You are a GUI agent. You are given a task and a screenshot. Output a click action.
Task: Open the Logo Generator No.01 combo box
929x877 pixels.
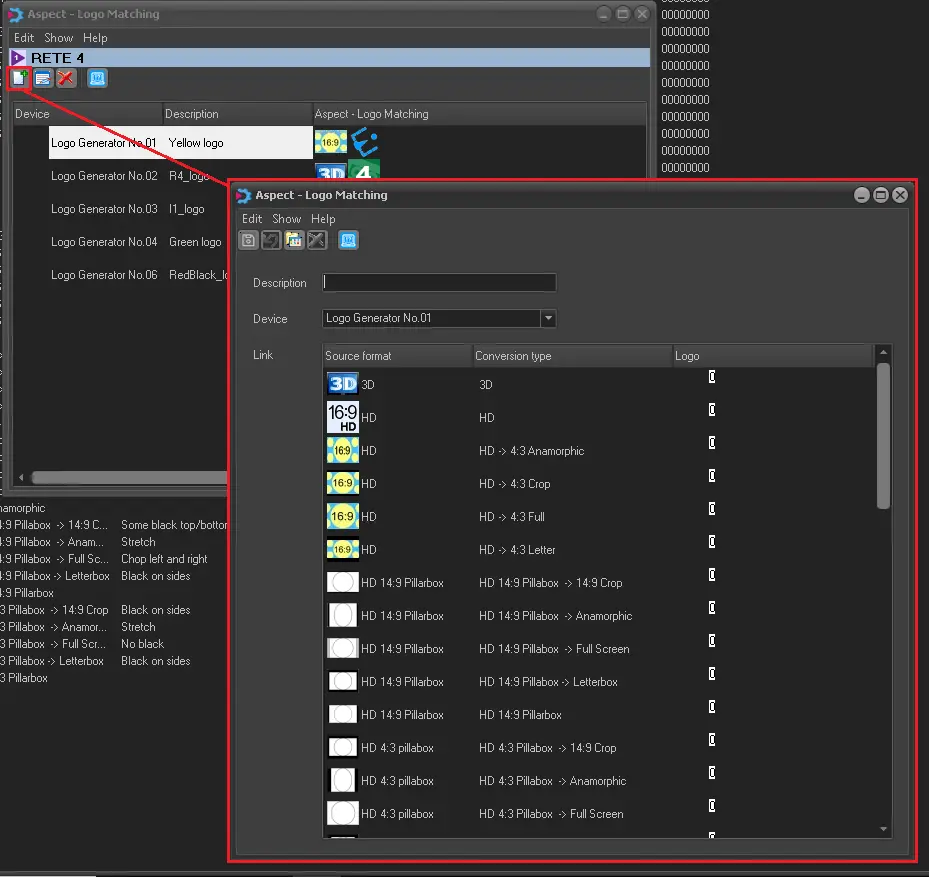(431, 319)
